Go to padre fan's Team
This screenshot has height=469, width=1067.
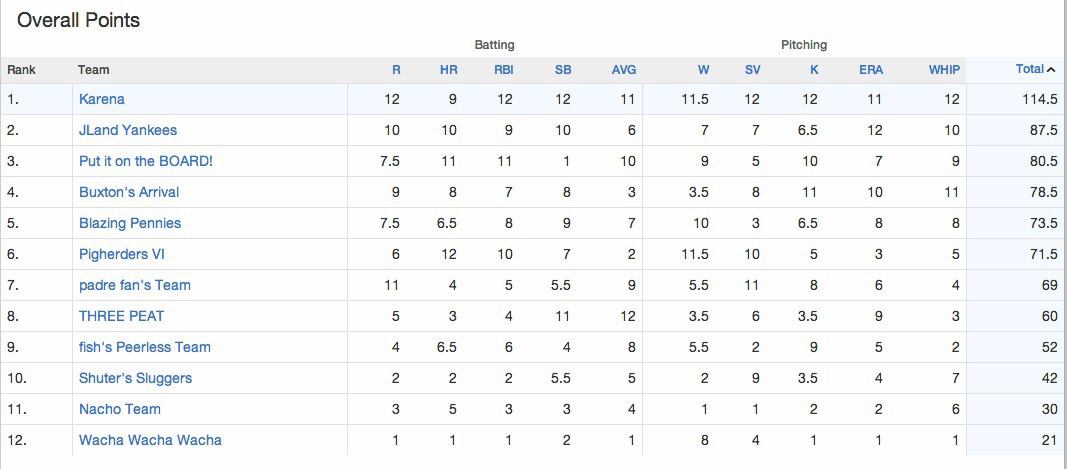point(134,285)
